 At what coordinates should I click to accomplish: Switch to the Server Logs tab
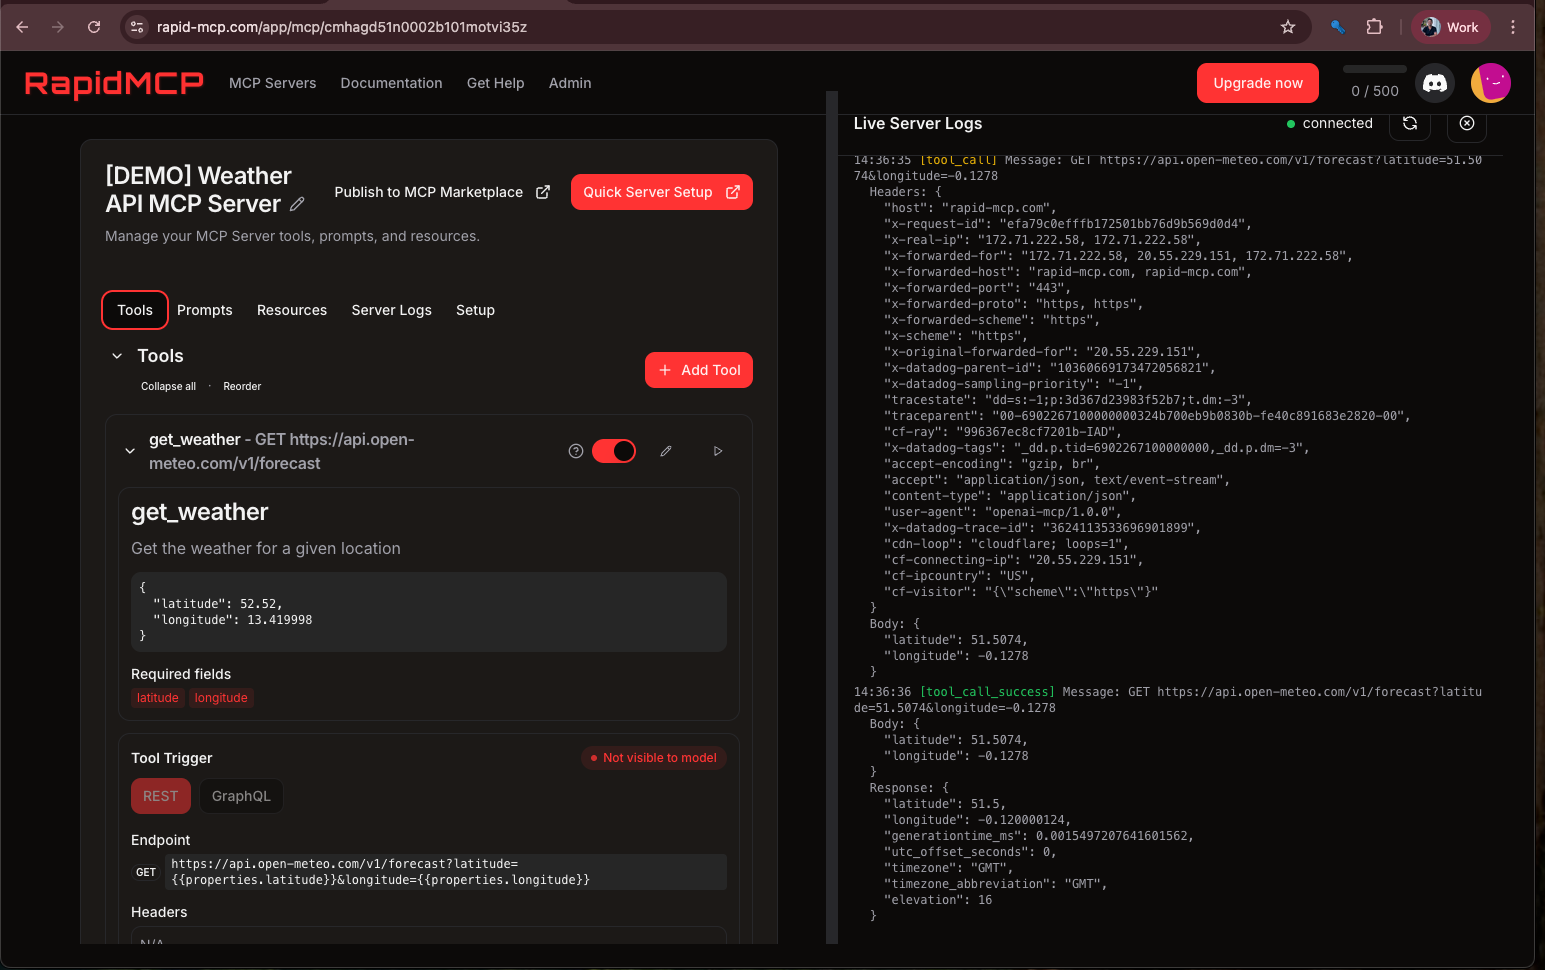(x=391, y=310)
